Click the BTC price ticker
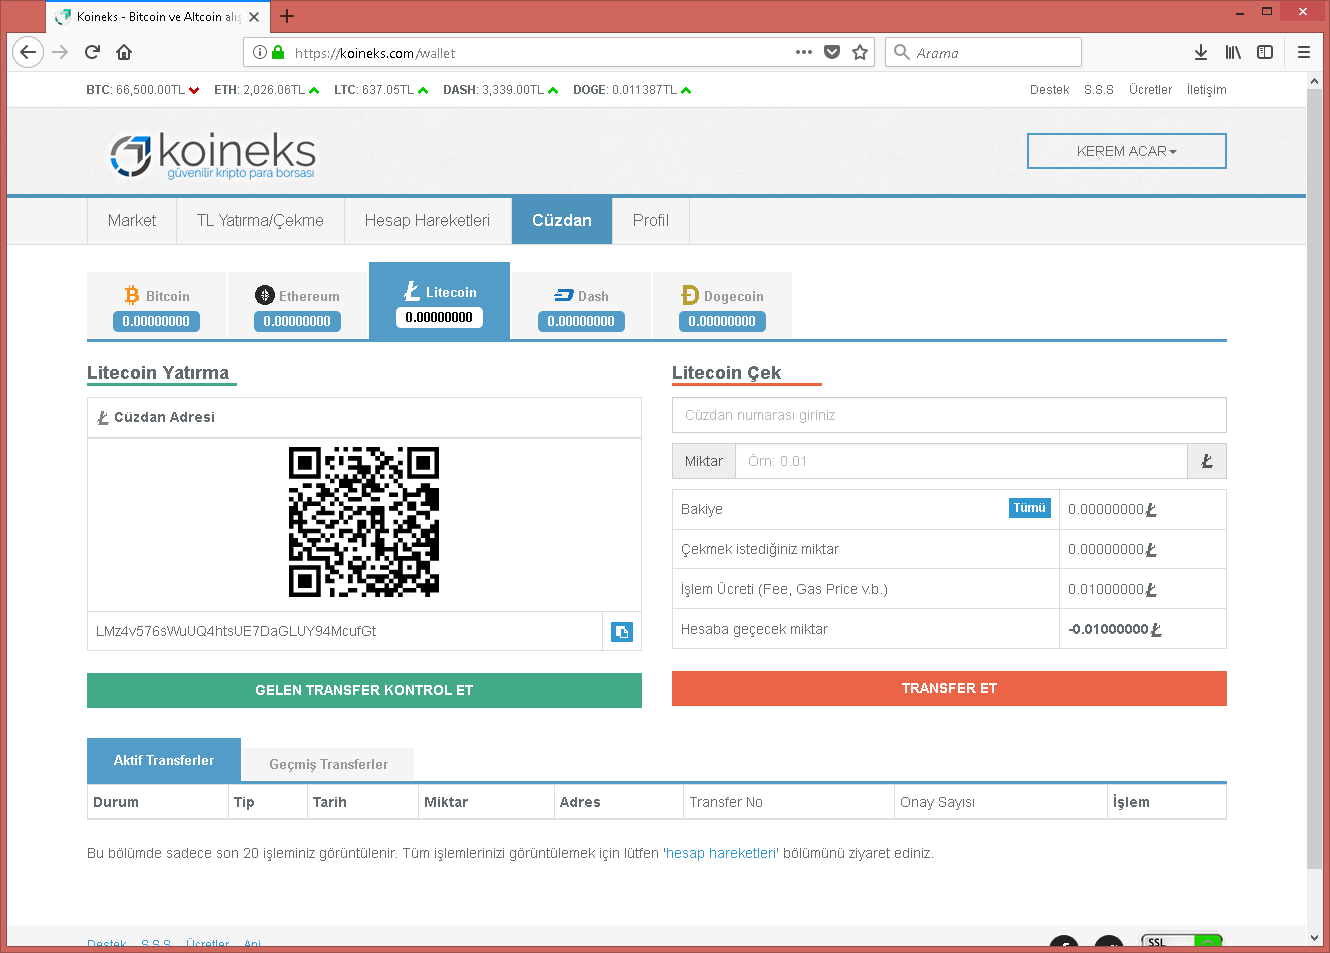1330x953 pixels. [x=142, y=90]
